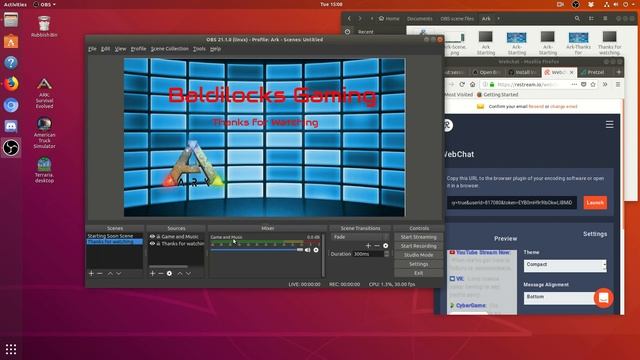This screenshot has height=360, width=640.
Task: Toggle visibility of the Thanks for watching source
Action: (152, 244)
